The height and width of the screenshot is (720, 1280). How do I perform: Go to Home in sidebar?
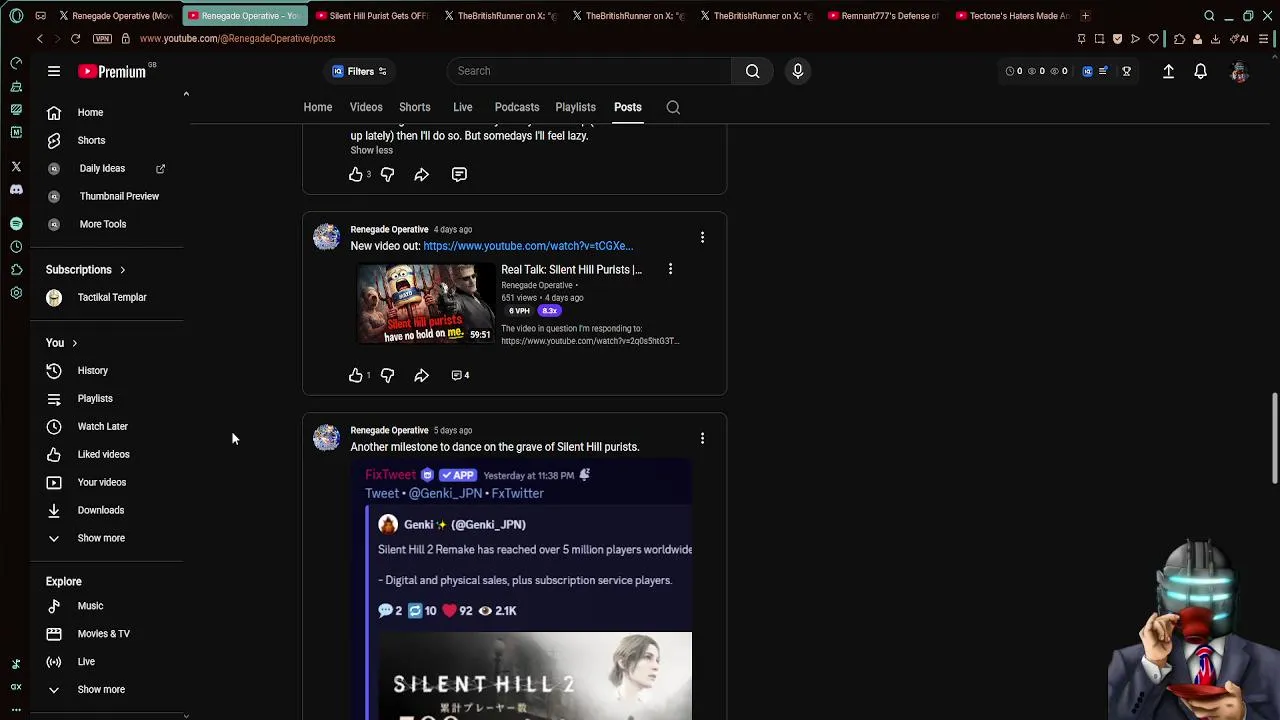click(90, 112)
